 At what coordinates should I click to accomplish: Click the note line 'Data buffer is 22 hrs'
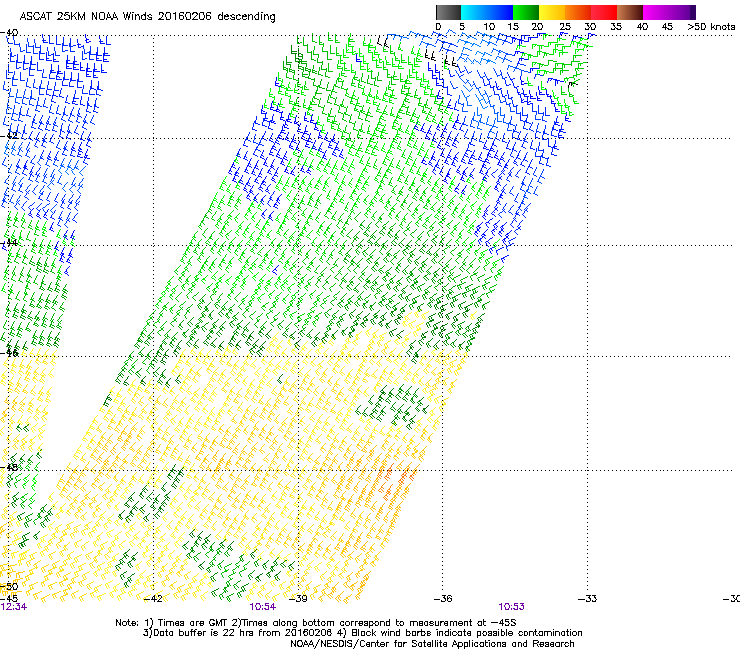pyautogui.click(x=362, y=633)
